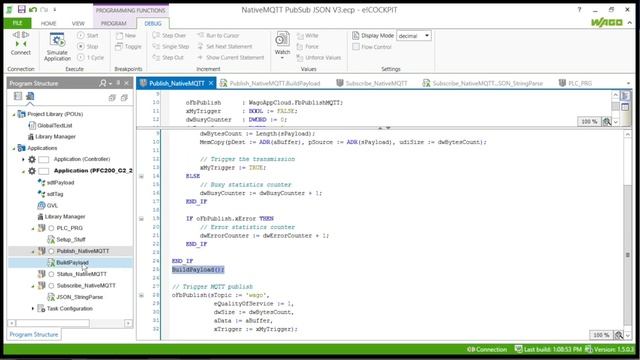Open the Watch tool icon

pos(282,40)
